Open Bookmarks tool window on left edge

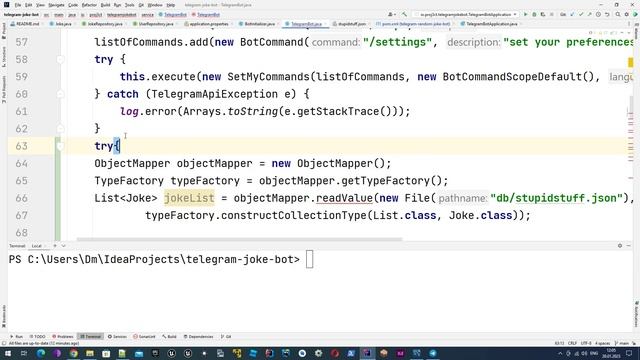[x=4, y=315]
